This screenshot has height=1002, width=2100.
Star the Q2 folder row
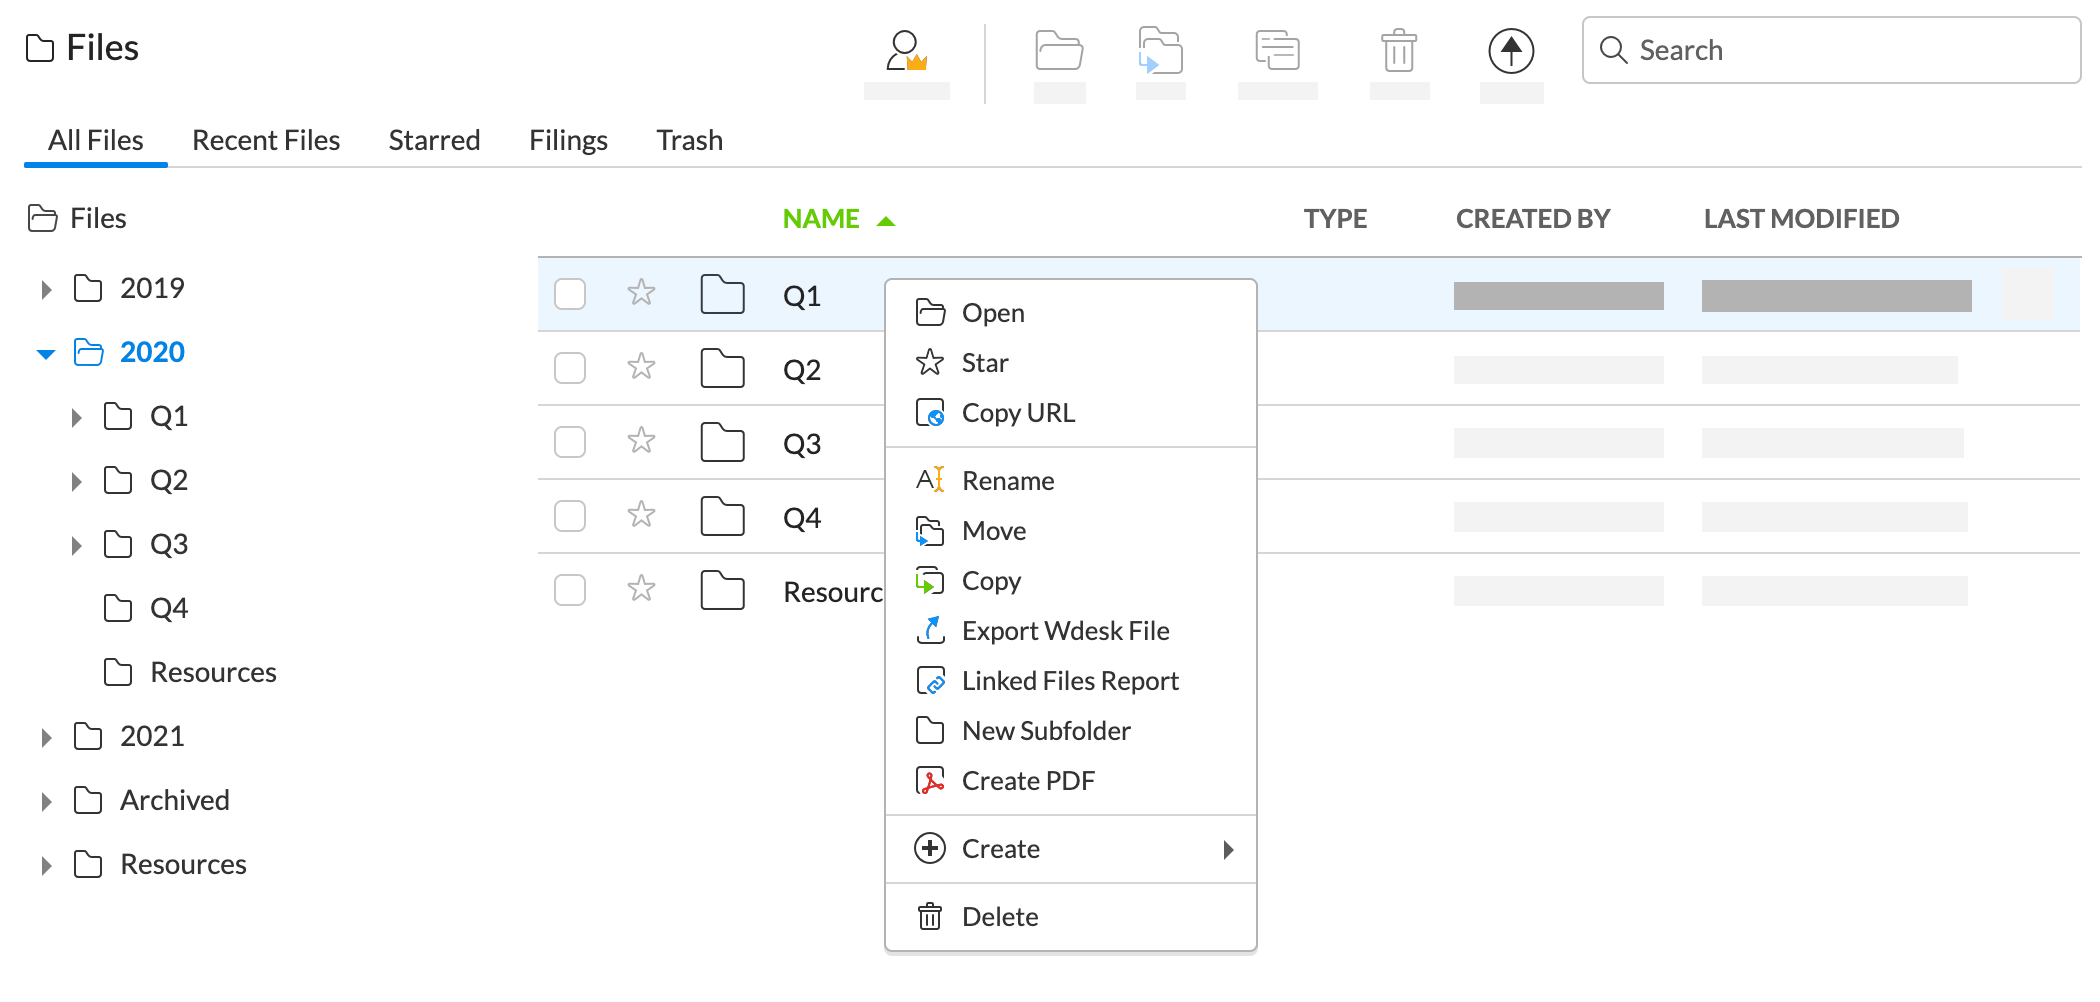(x=641, y=367)
